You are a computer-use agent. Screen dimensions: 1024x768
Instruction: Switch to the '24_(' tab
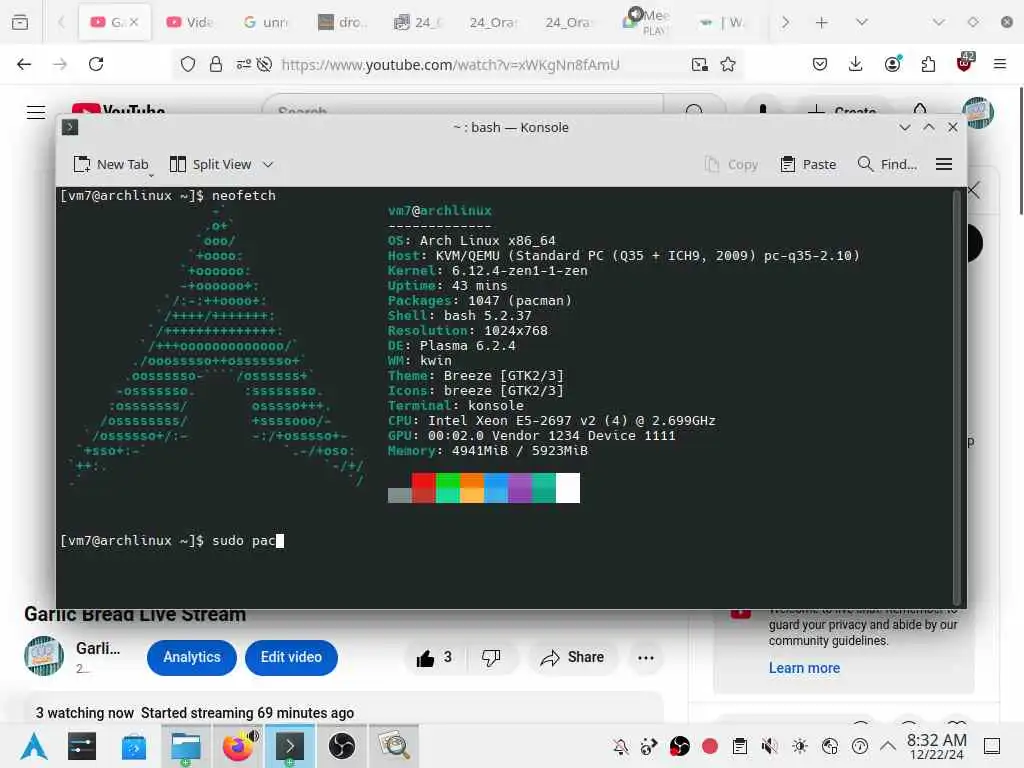(x=419, y=22)
